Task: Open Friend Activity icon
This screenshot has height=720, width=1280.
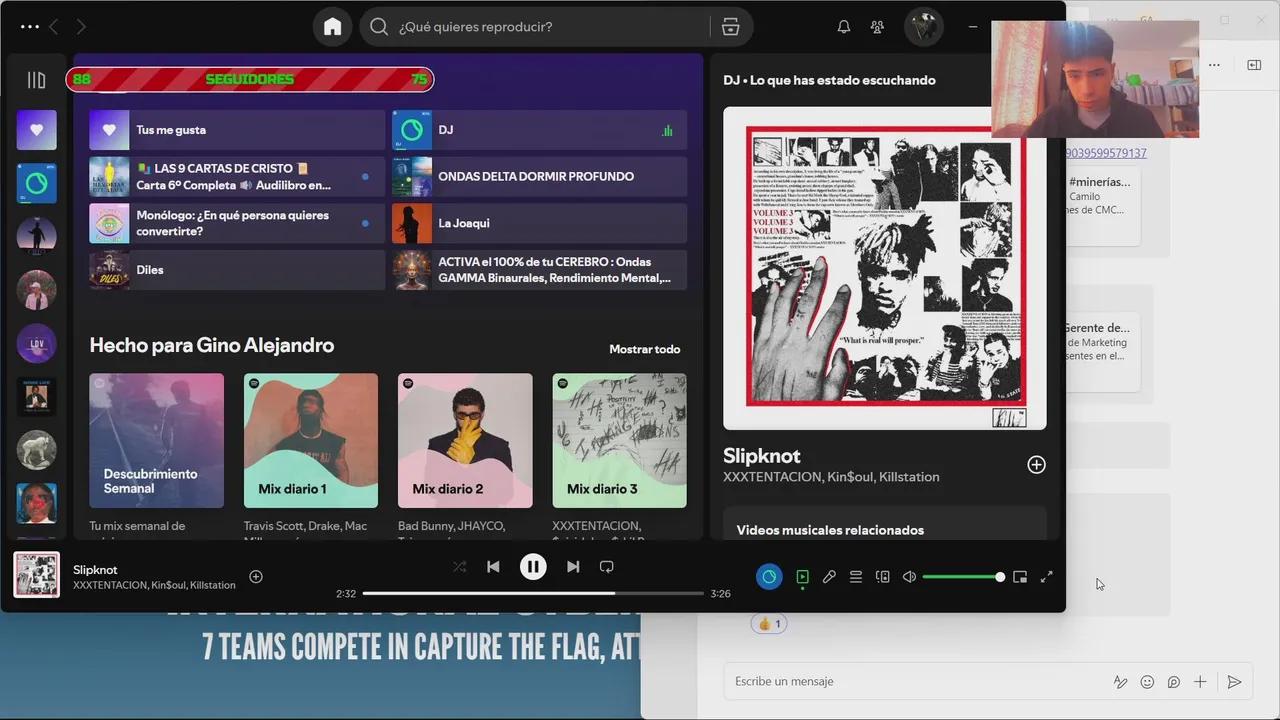Action: tap(877, 27)
